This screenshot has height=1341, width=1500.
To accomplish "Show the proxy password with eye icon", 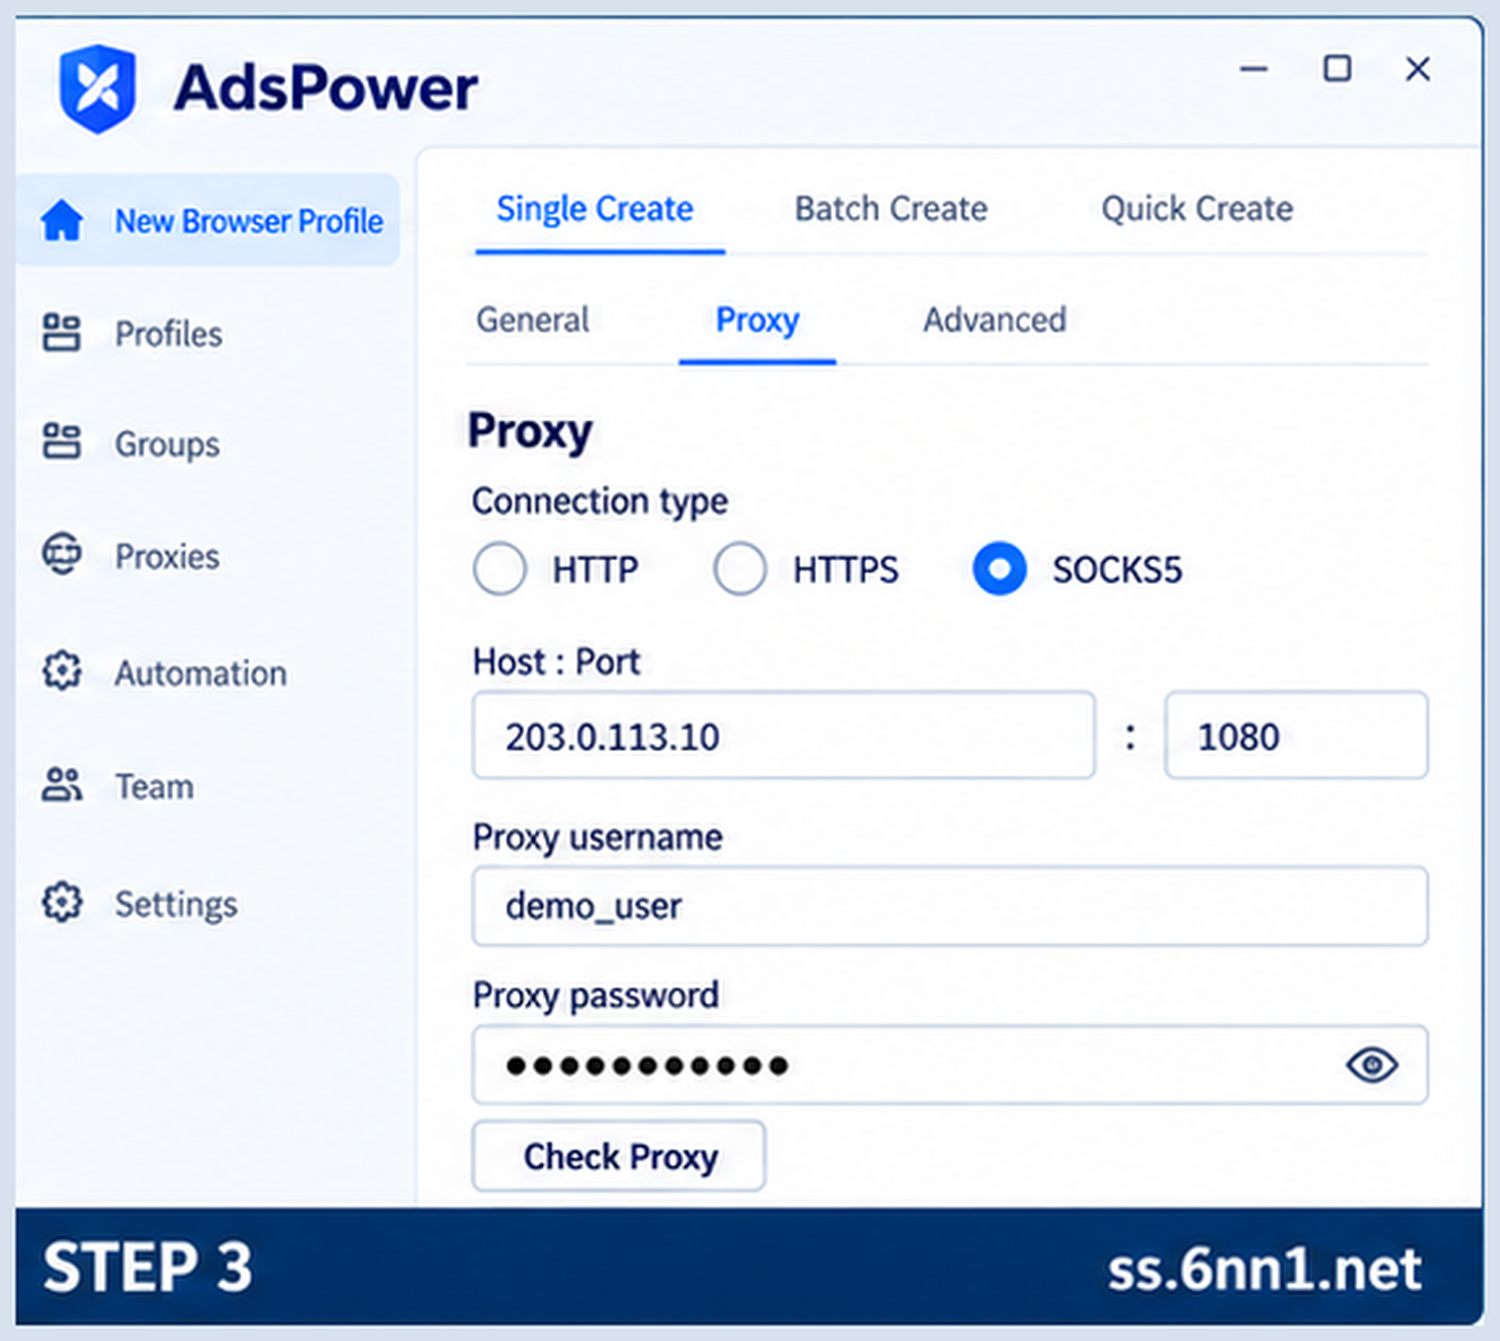I will pos(1372,1065).
